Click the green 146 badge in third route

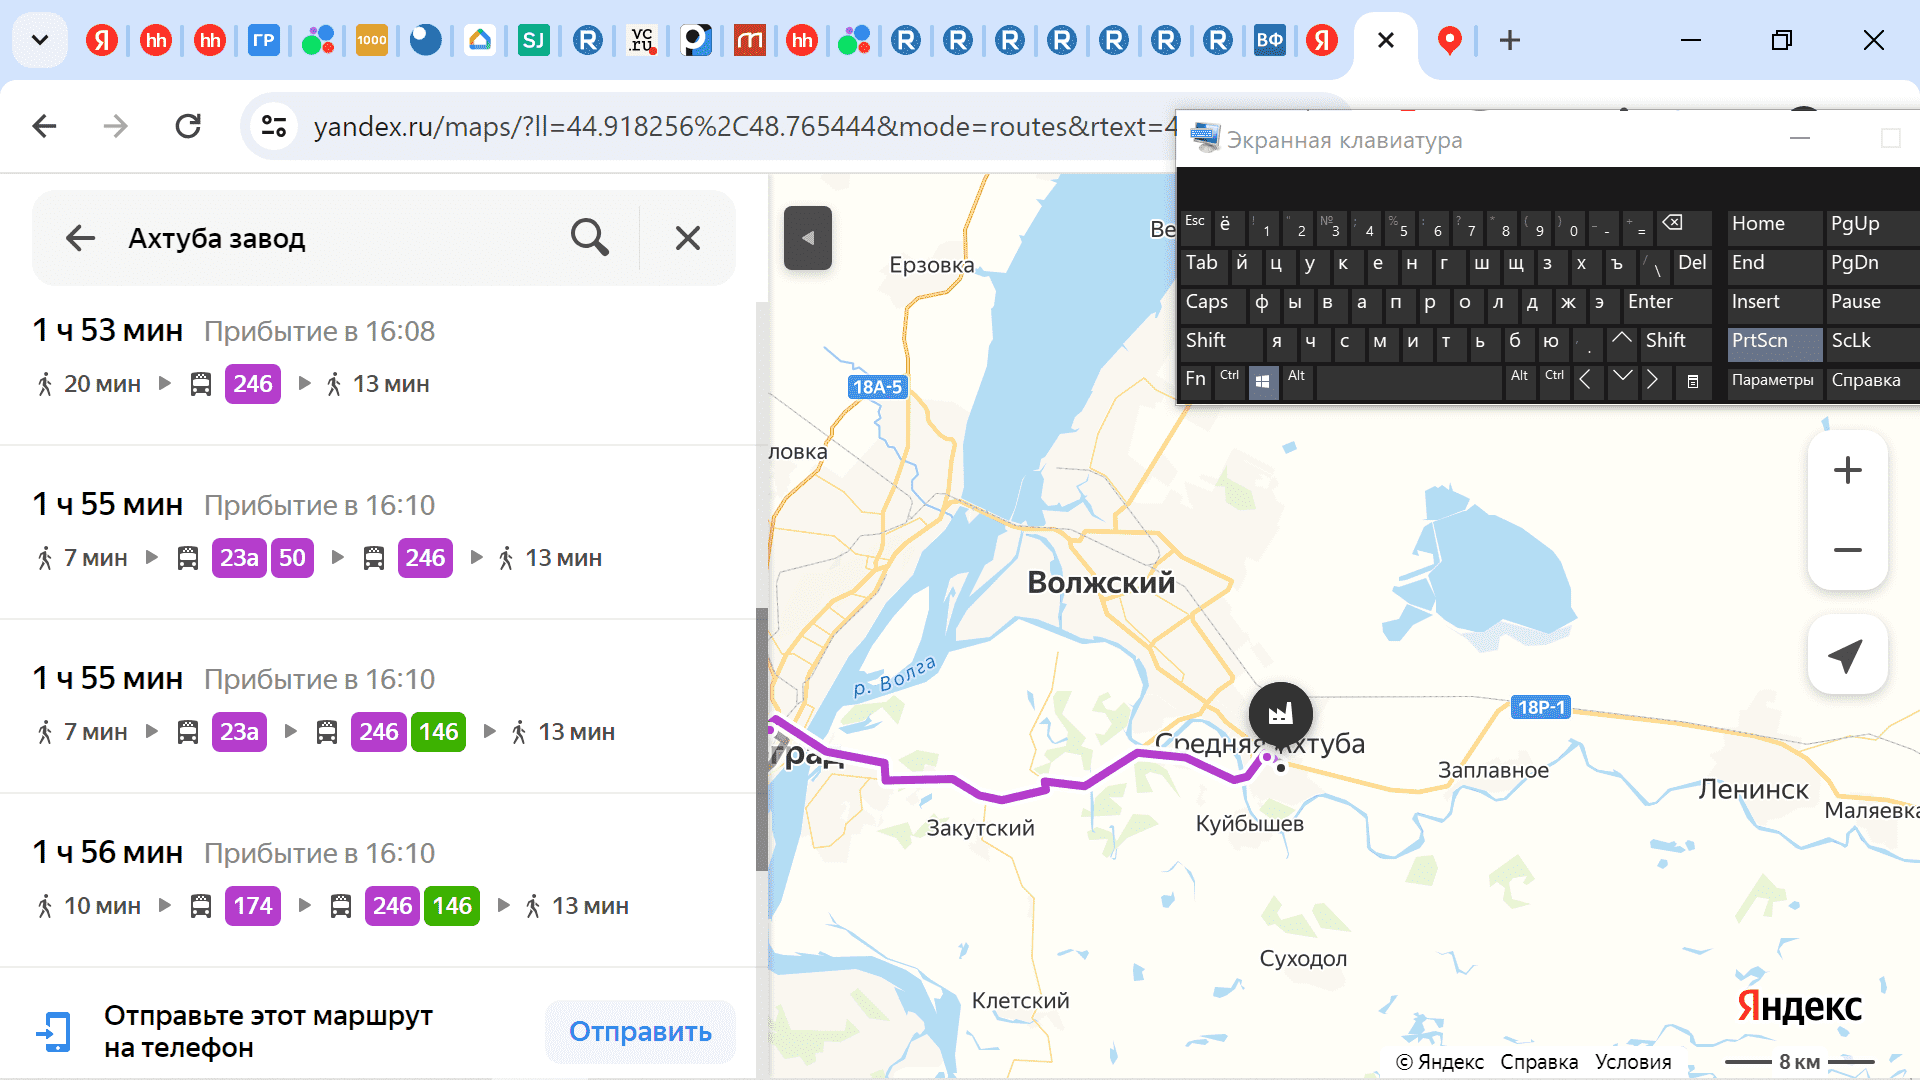438,732
